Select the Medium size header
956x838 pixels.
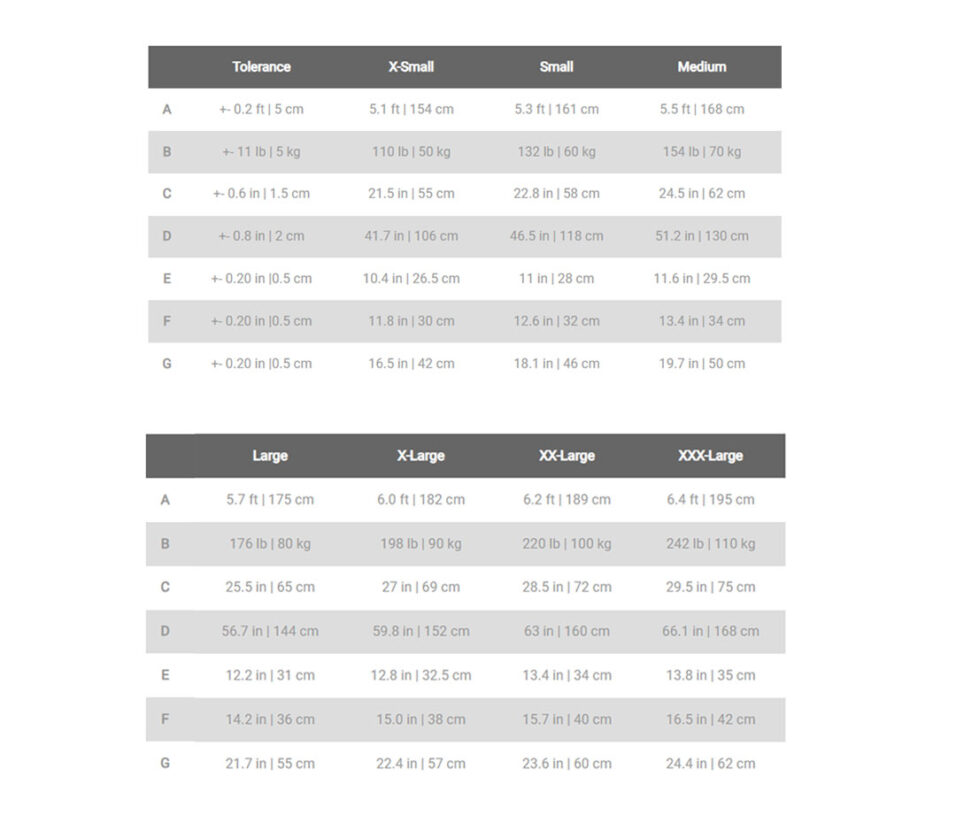(702, 66)
